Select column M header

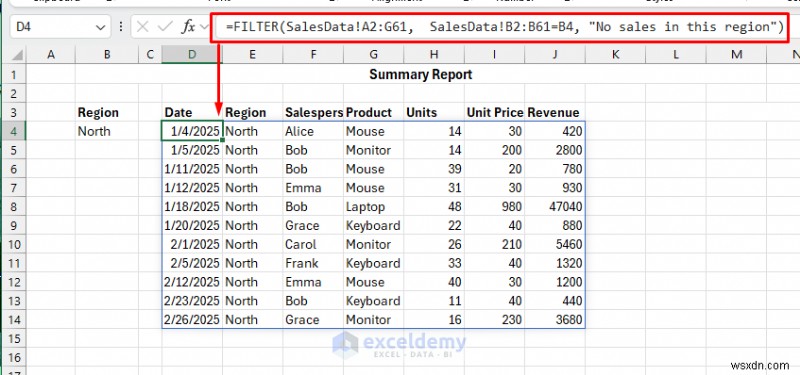736,55
